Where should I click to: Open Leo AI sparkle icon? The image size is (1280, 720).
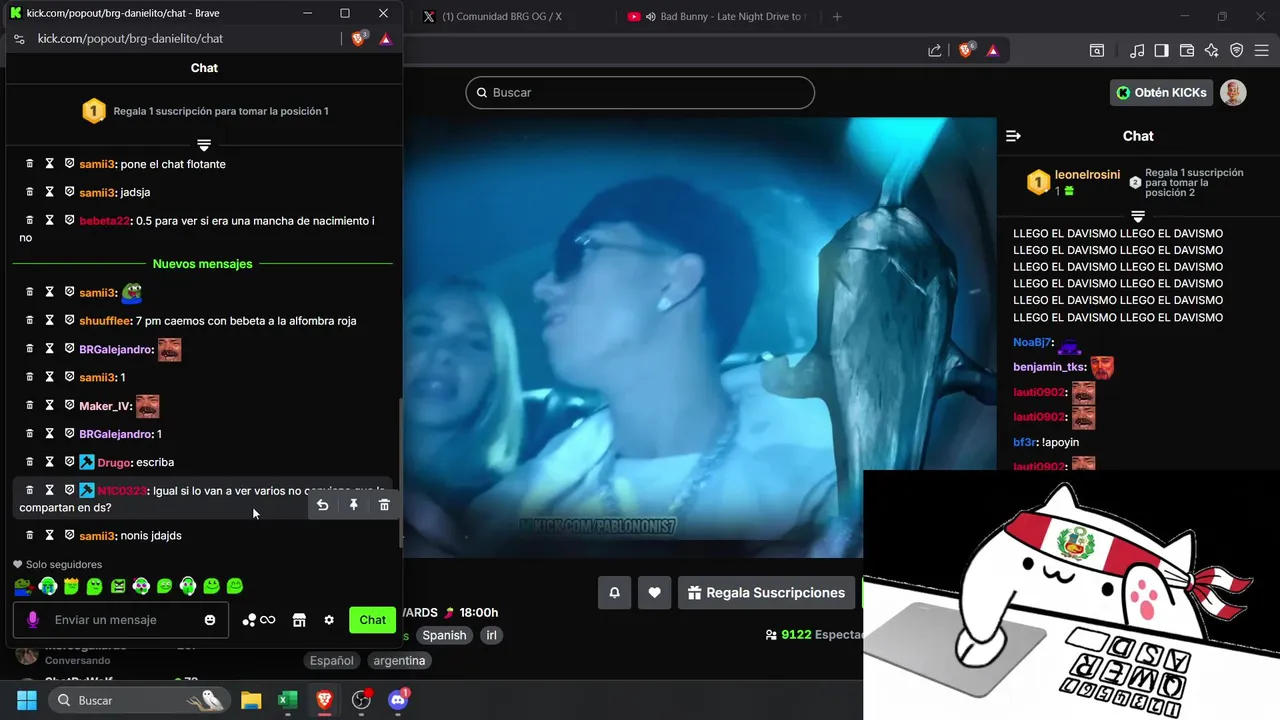click(1212, 50)
